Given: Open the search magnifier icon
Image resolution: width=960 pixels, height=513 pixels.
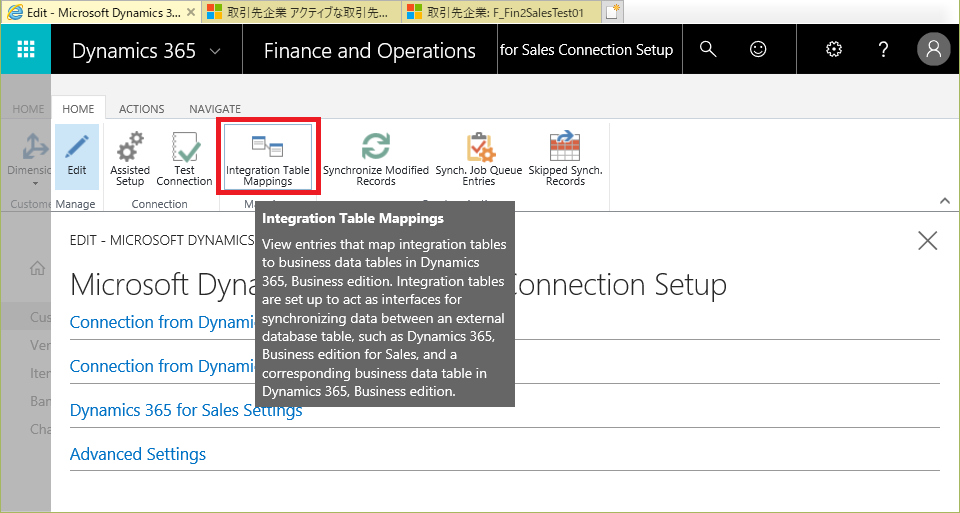Looking at the screenshot, I should 708,49.
